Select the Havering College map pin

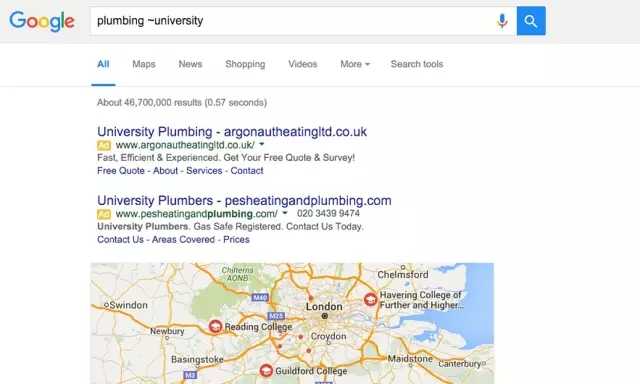coord(370,300)
